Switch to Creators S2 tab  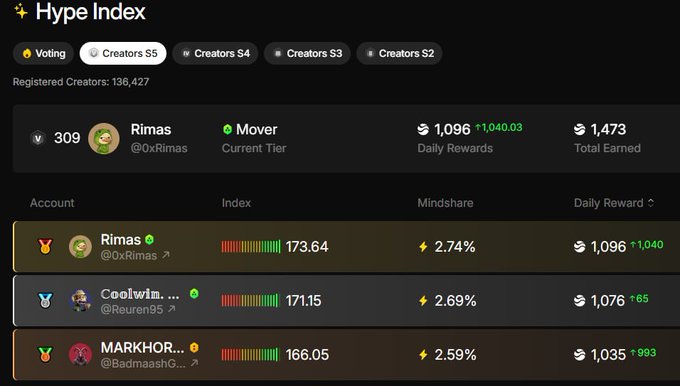coord(399,53)
